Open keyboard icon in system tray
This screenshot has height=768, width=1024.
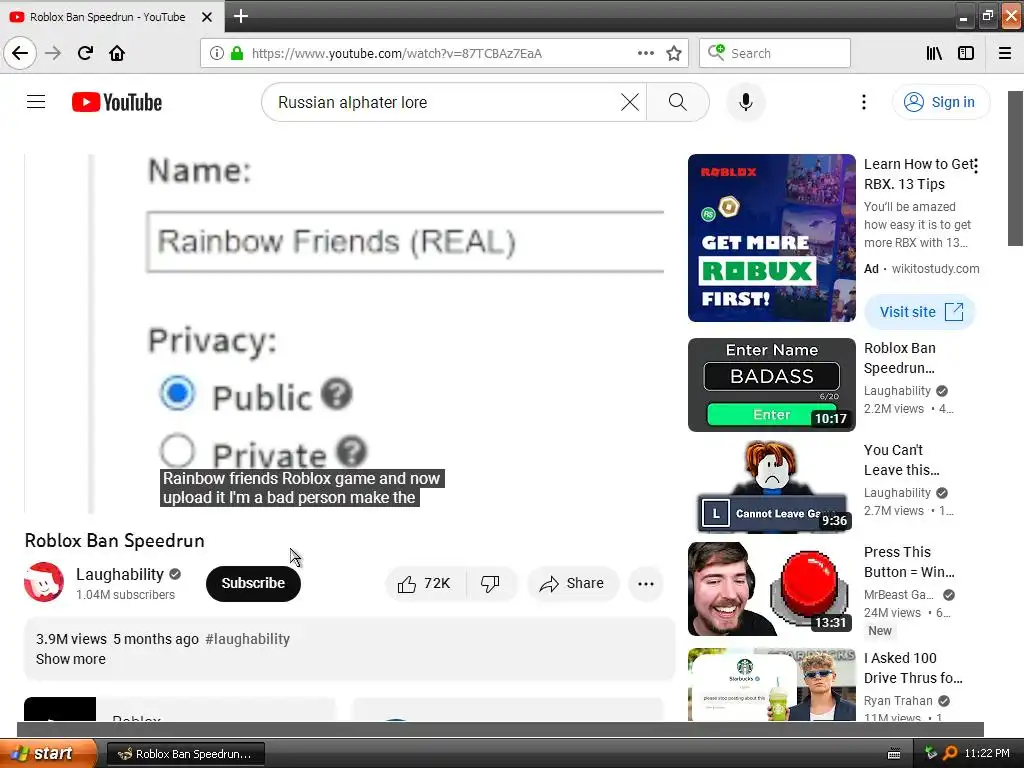(x=894, y=754)
